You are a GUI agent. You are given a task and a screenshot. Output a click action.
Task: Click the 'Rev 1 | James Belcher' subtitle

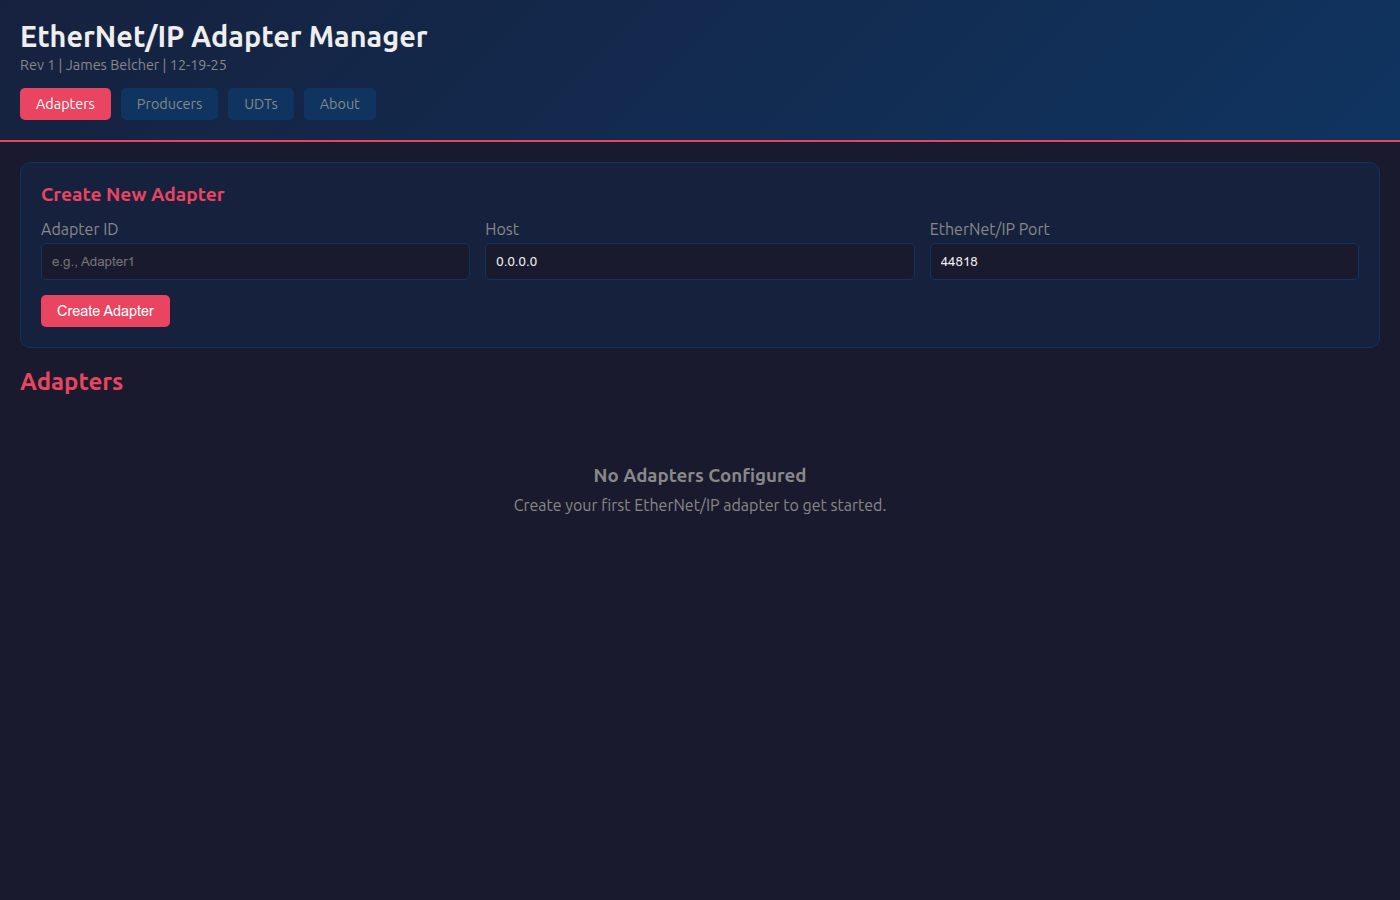tap(123, 65)
